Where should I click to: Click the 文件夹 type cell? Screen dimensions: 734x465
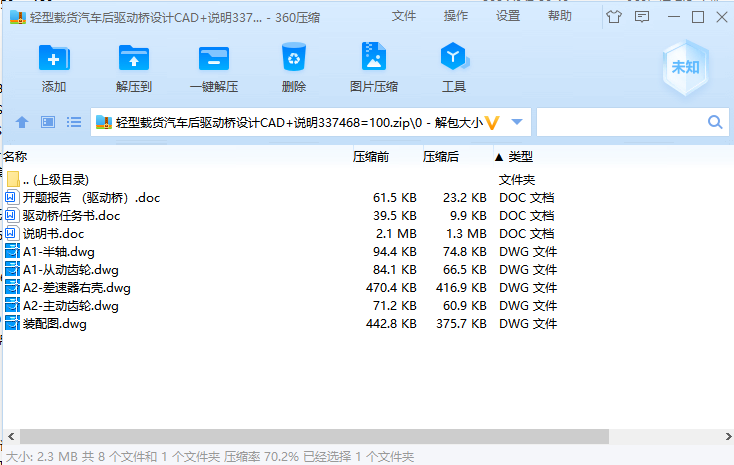pyautogui.click(x=517, y=180)
